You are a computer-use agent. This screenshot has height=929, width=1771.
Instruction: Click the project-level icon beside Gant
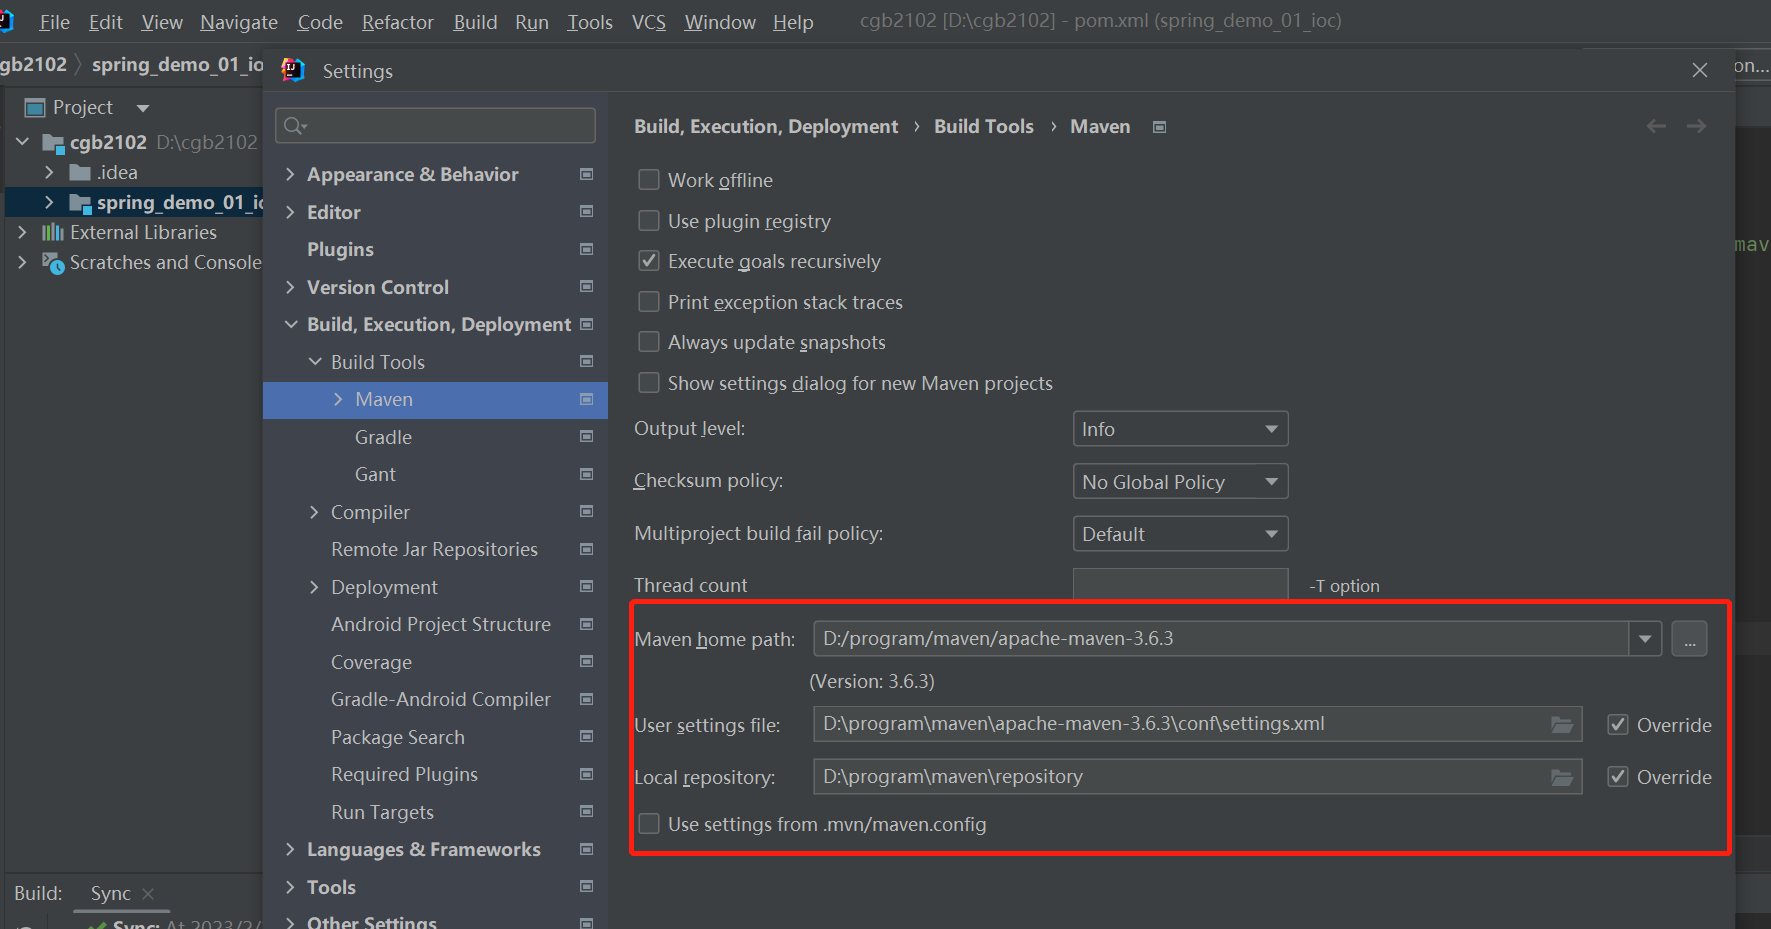coord(586,474)
